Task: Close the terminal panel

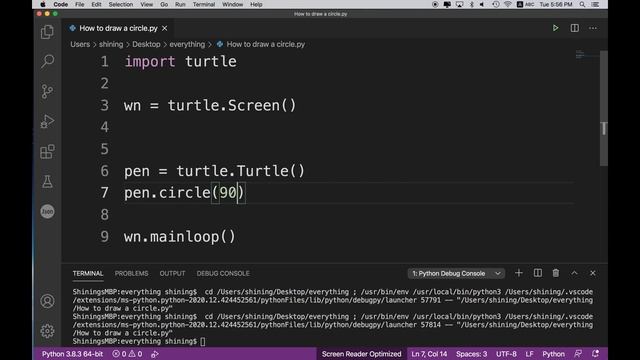Action: (593, 273)
